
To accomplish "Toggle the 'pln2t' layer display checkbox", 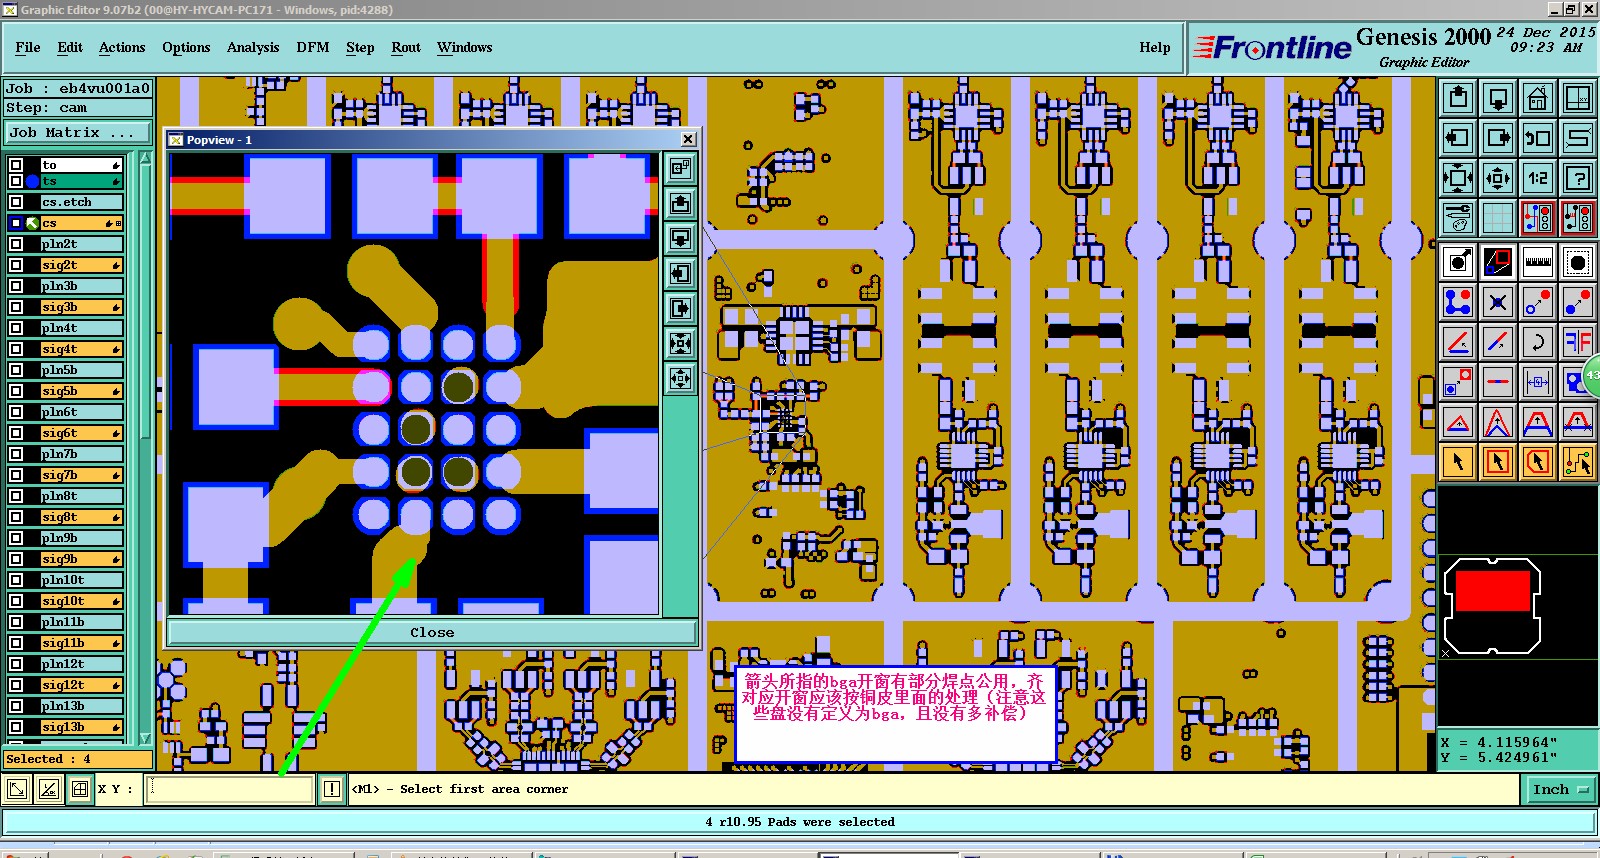I will pos(16,244).
